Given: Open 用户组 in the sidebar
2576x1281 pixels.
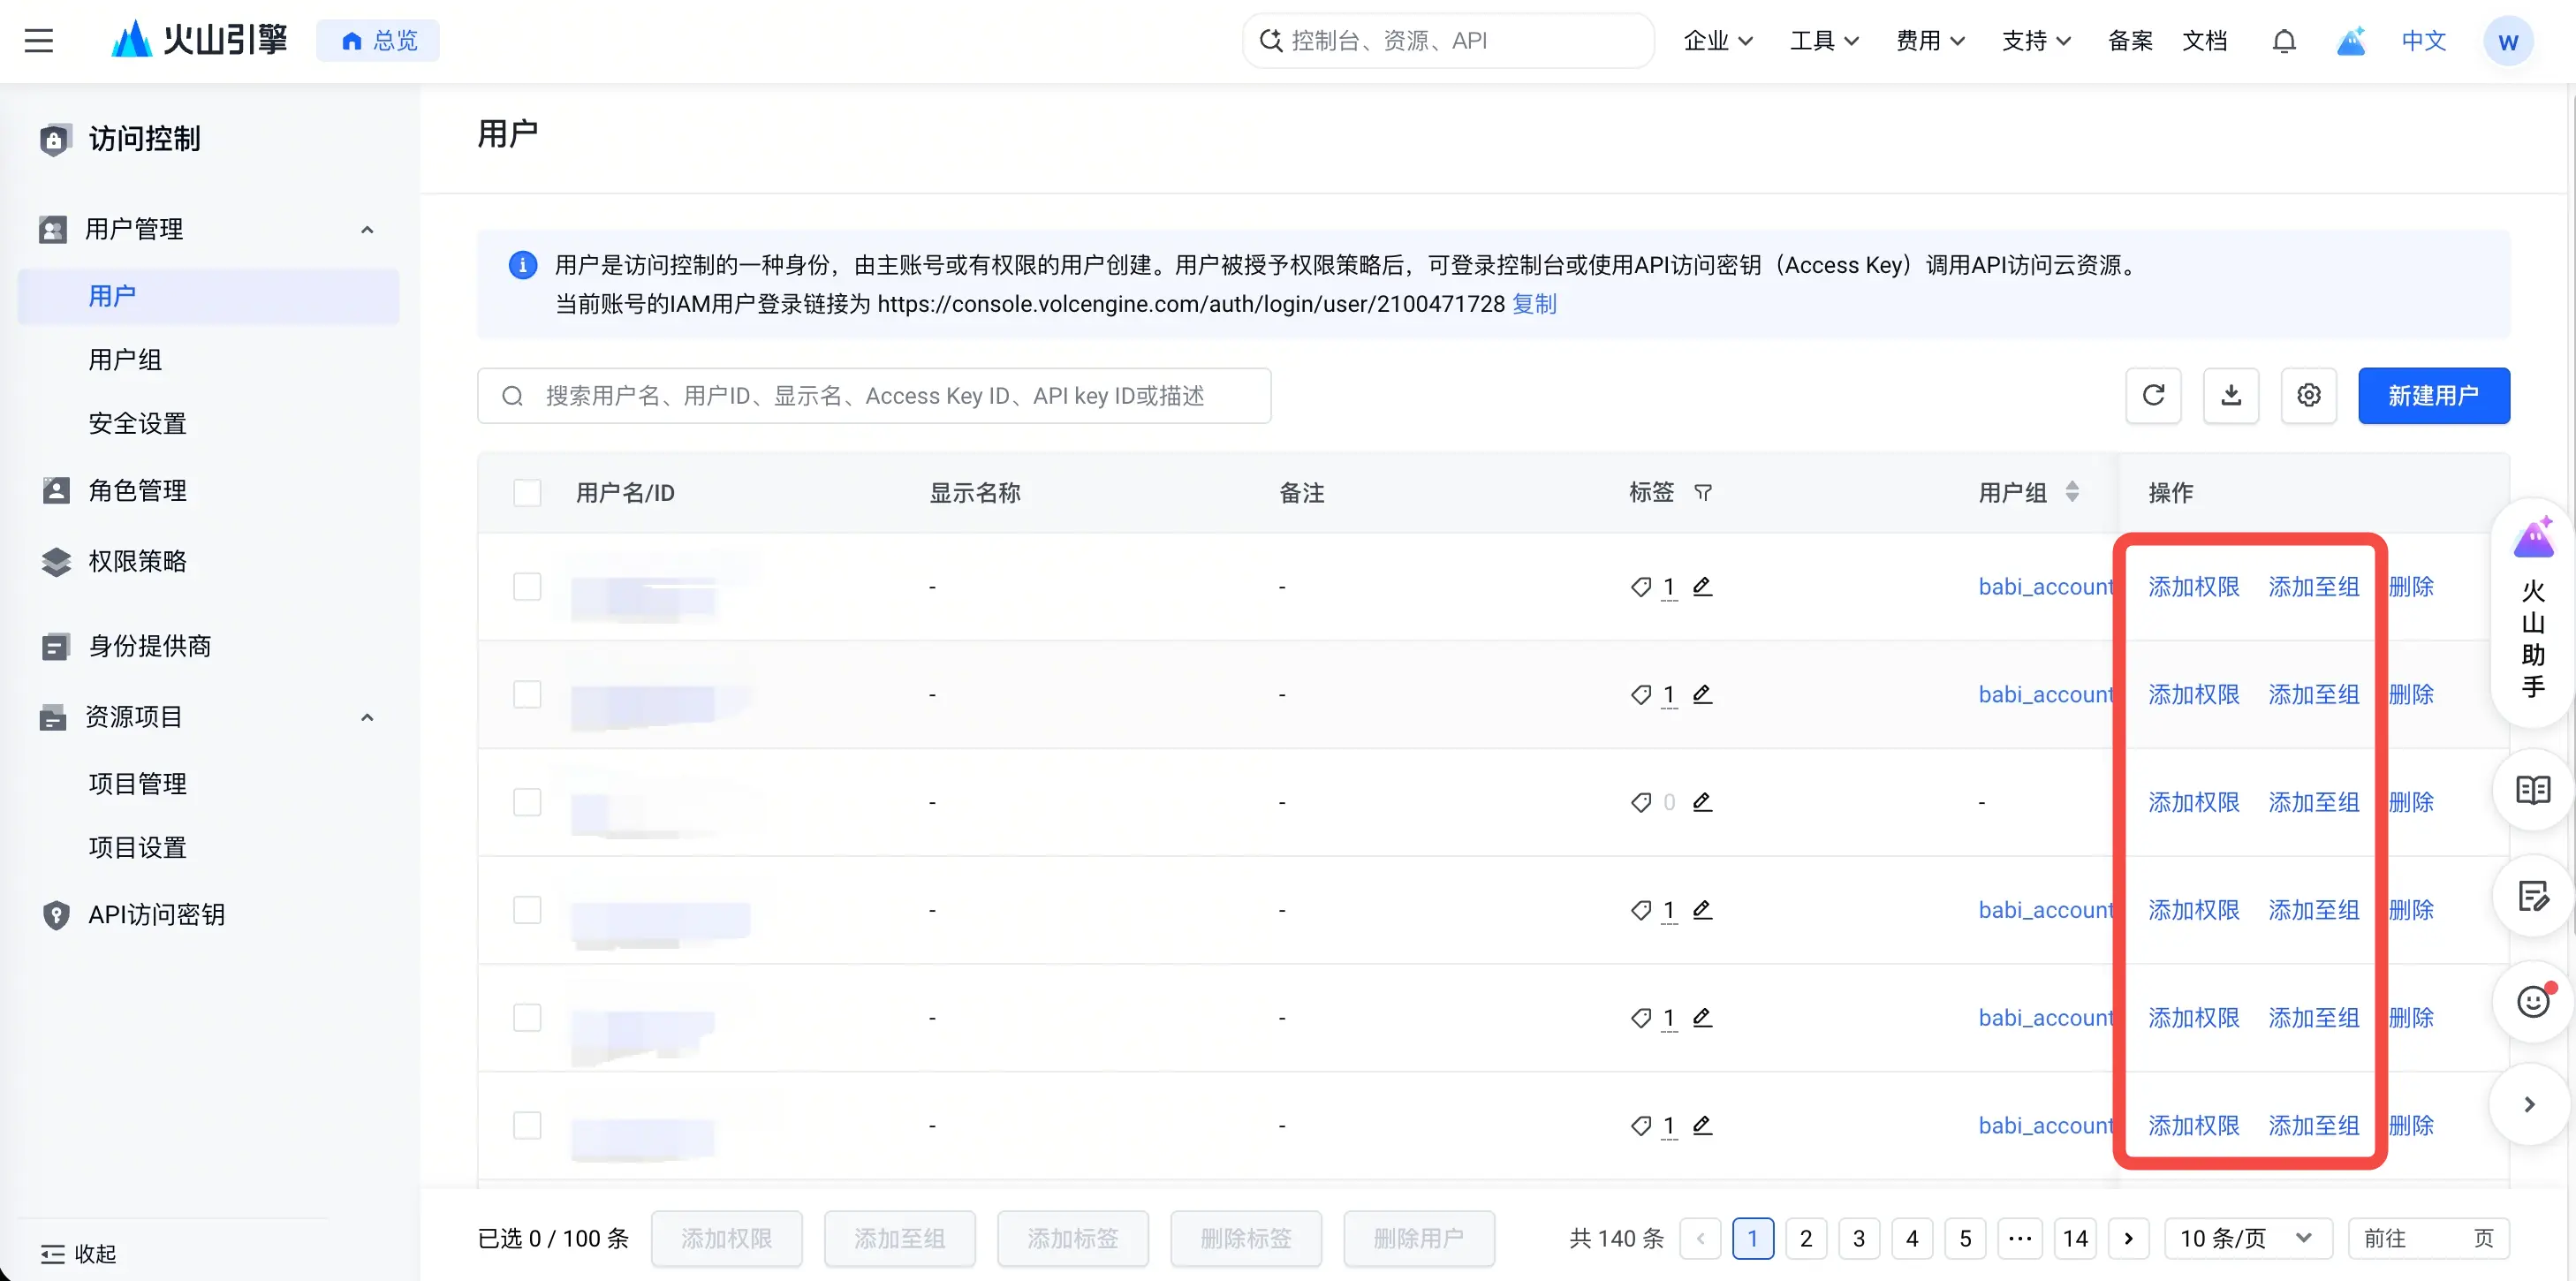Looking at the screenshot, I should click(x=125, y=359).
